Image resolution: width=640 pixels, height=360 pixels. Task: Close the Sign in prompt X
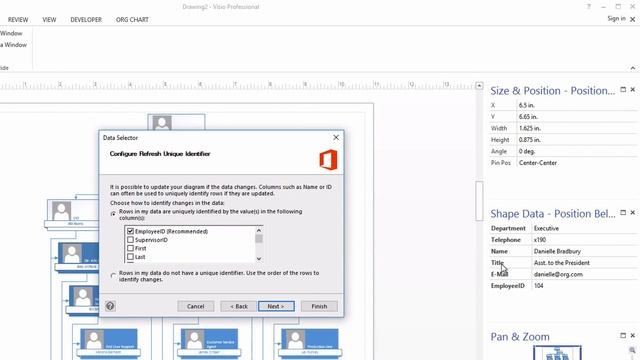click(633, 19)
